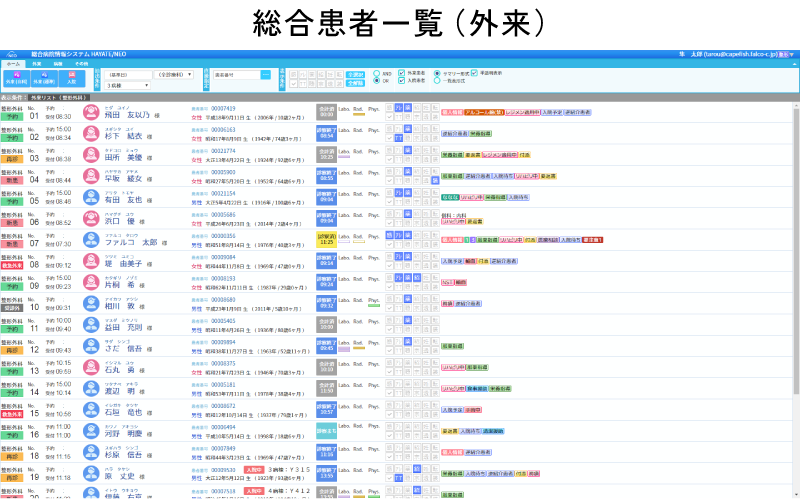Viewport: 800px width, 500px height.
Task: Click avatar icon of patient 片桐 希
Action: [91, 283]
